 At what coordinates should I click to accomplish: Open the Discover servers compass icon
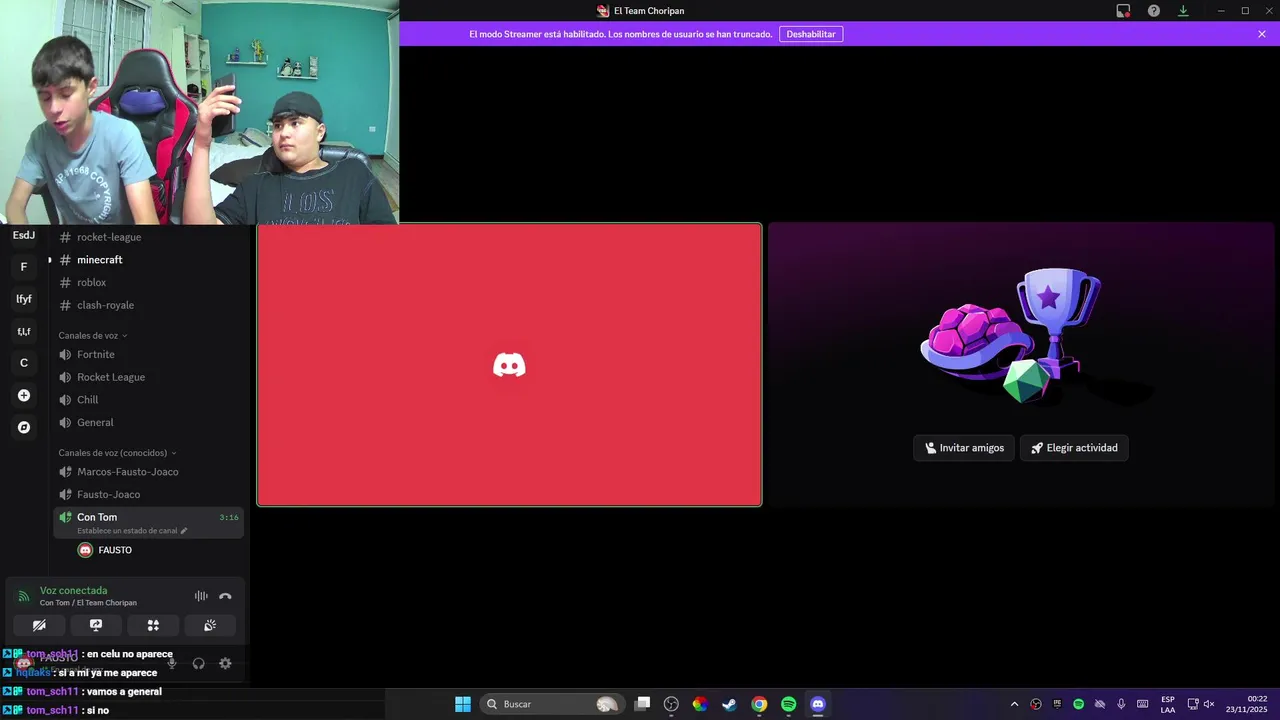[x=24, y=427]
